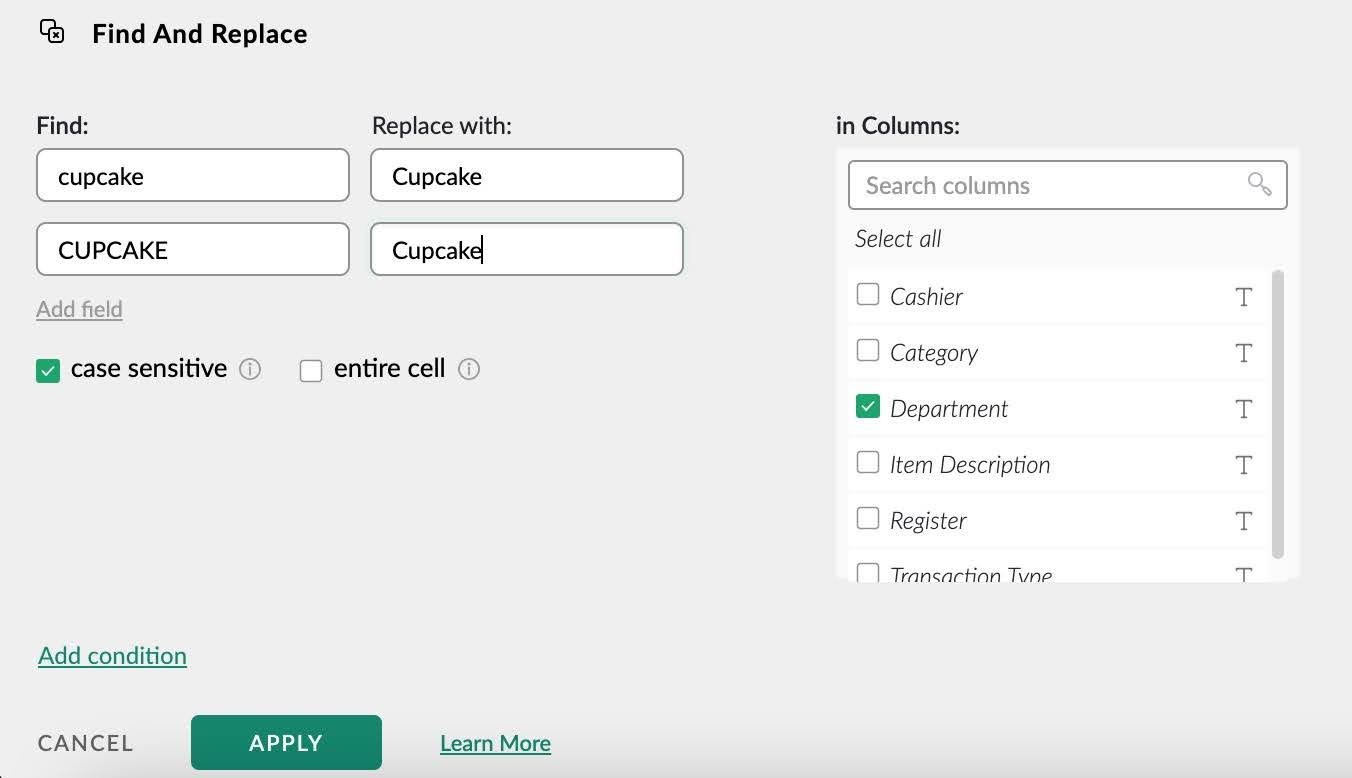Screen dimensions: 1352x778
Task: Click the text type icon next to Item Description
Action: pyautogui.click(x=1243, y=465)
